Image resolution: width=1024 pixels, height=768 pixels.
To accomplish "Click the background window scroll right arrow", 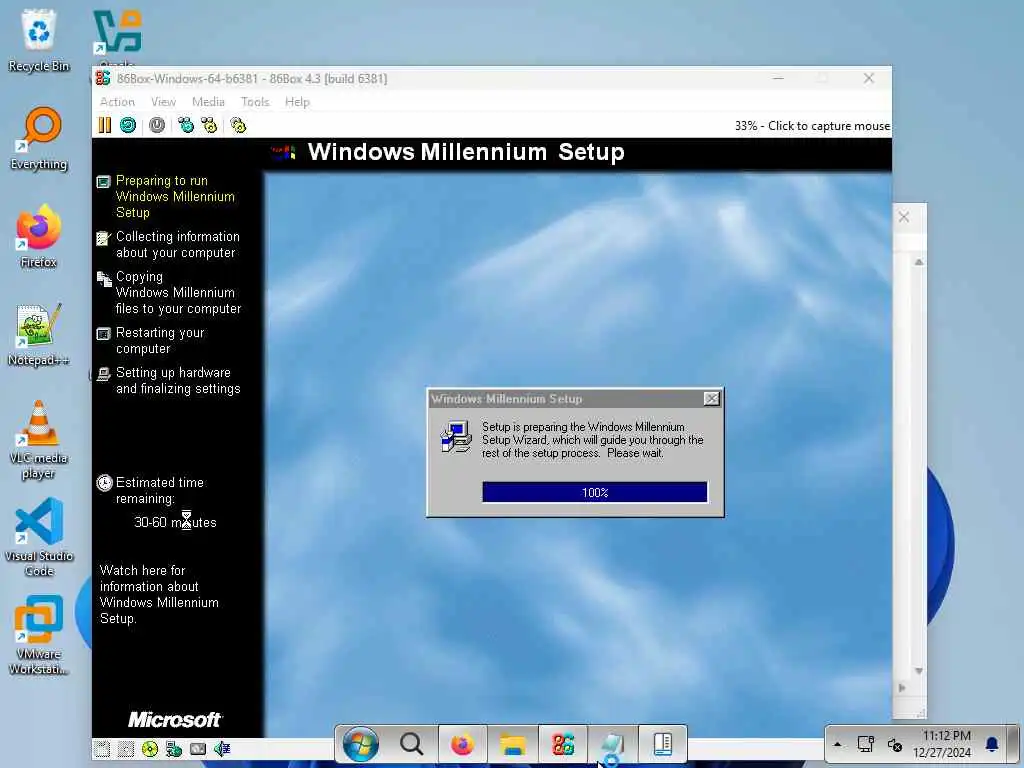I will [903, 688].
